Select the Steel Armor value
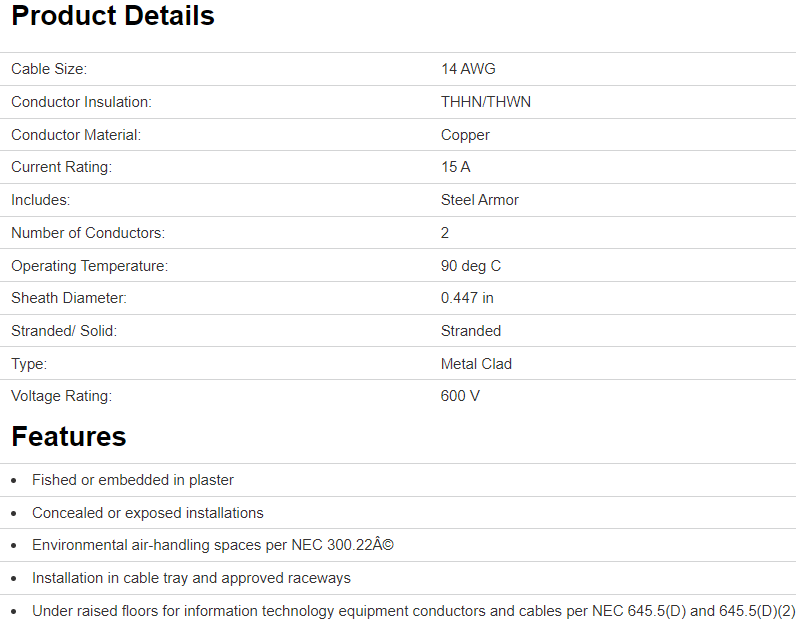The image size is (796, 640). coord(480,200)
